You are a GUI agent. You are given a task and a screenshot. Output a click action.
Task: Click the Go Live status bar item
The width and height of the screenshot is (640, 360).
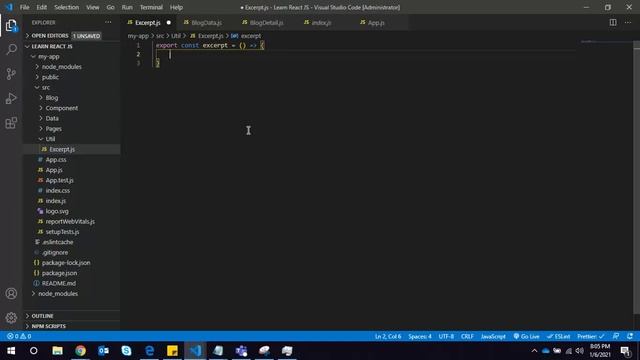(527, 336)
